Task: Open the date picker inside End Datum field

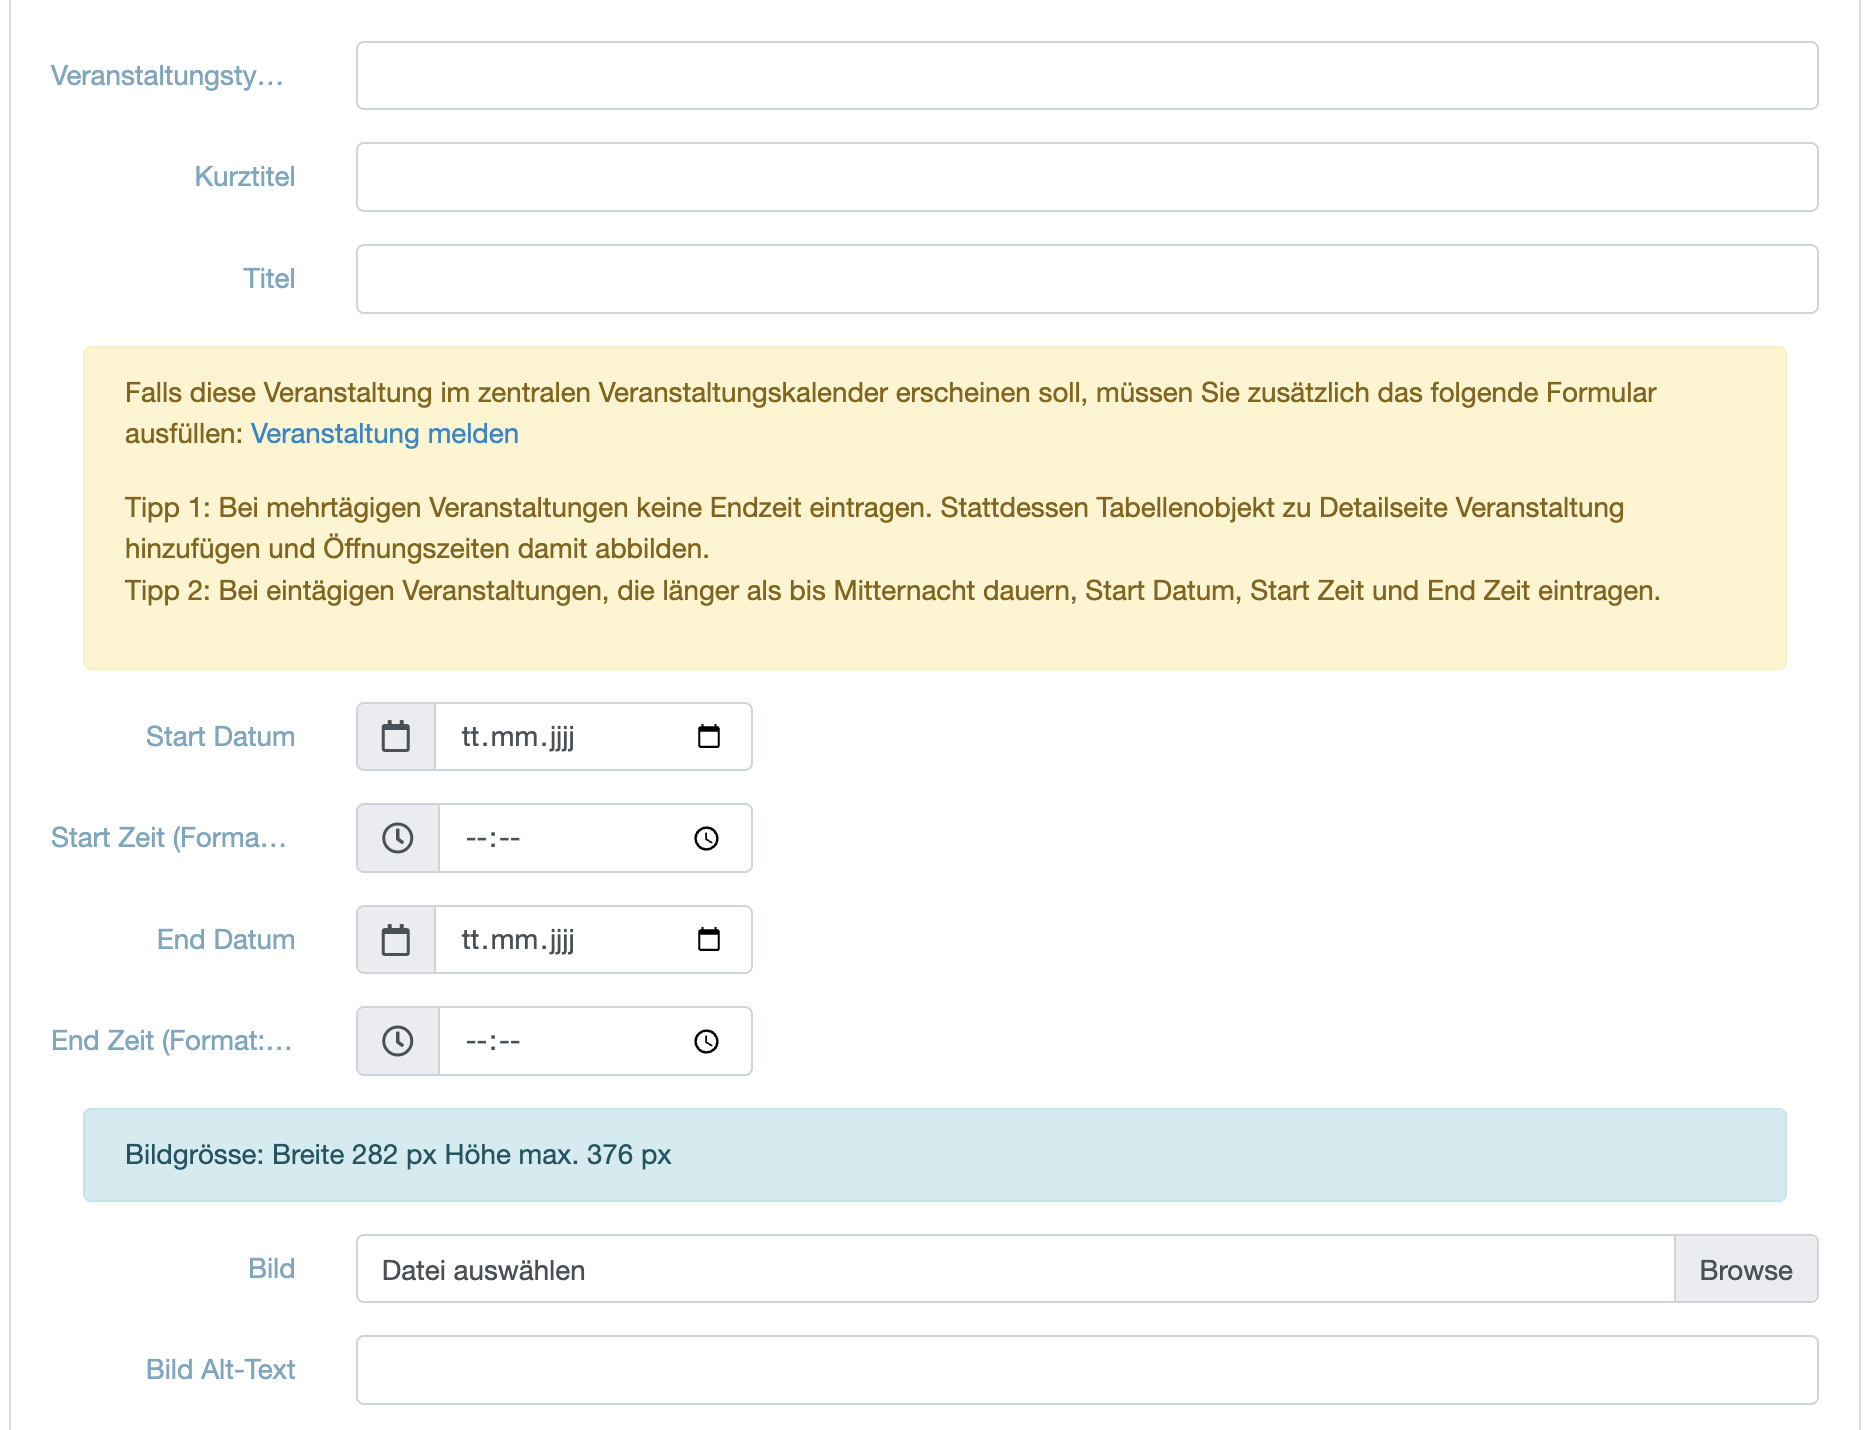Action: tap(708, 940)
